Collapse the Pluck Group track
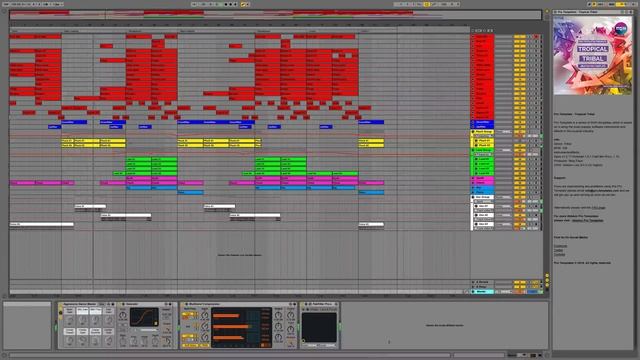 coord(473,132)
